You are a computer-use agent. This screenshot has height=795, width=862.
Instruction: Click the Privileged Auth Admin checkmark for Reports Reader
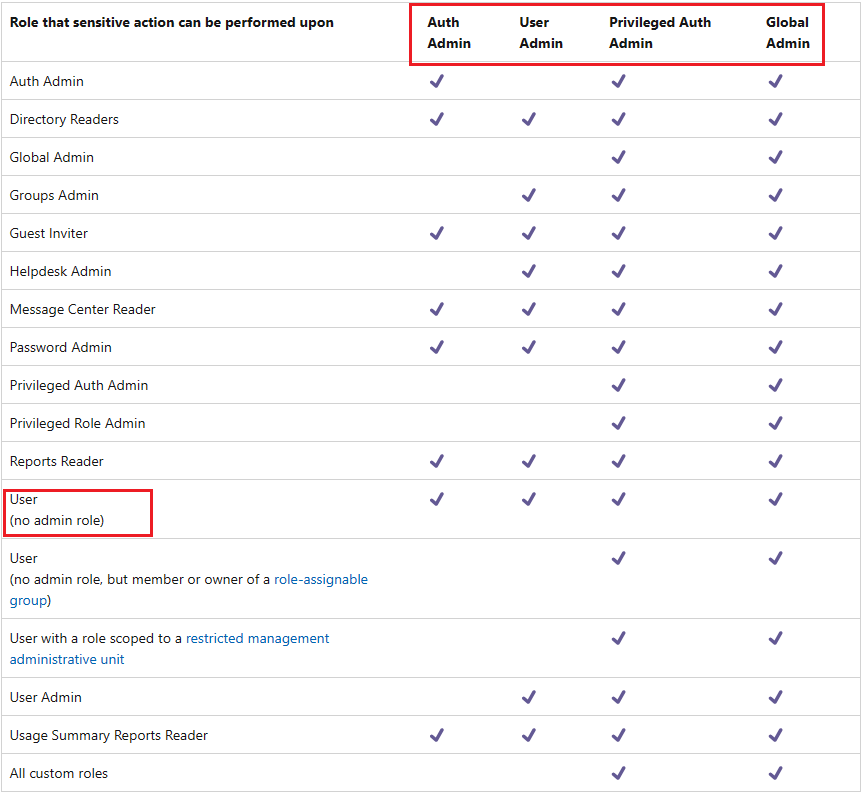(x=618, y=461)
